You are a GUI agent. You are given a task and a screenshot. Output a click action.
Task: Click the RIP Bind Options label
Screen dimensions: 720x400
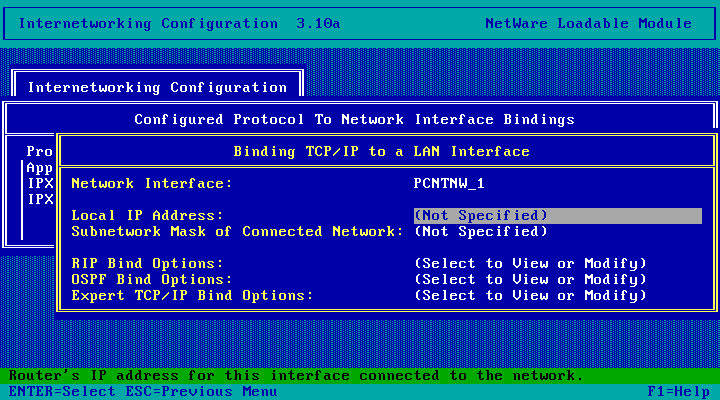[x=147, y=264]
